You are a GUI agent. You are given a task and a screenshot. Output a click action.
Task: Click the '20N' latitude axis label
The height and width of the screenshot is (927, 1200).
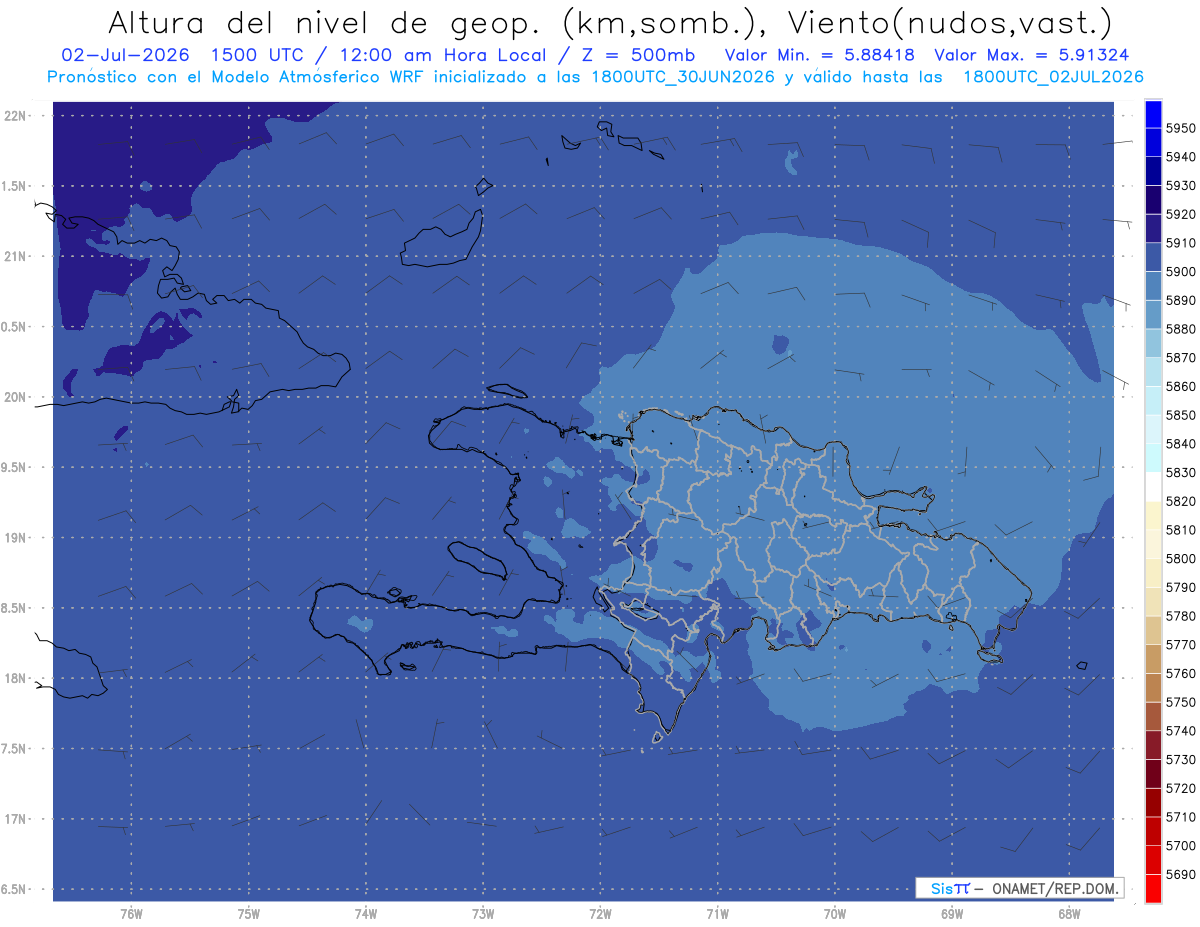tap(16, 397)
